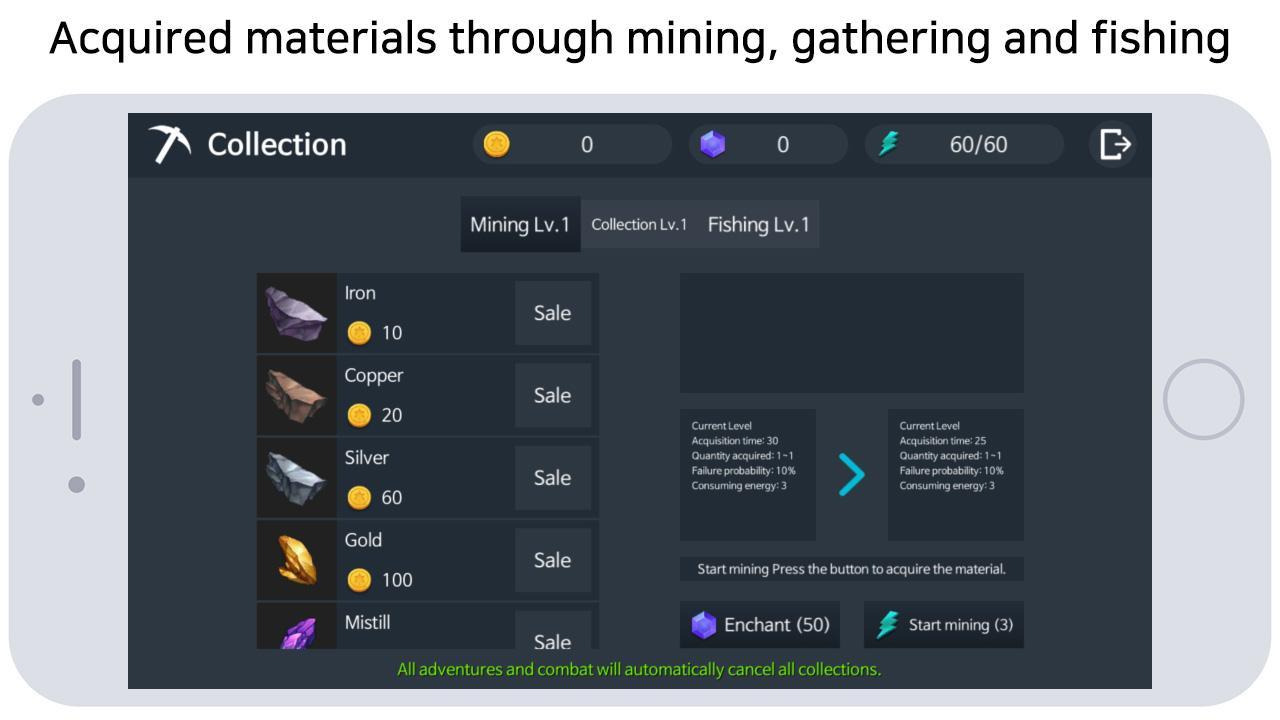Tap the green lightning energy icon
The width and height of the screenshot is (1280, 720).
[x=888, y=144]
